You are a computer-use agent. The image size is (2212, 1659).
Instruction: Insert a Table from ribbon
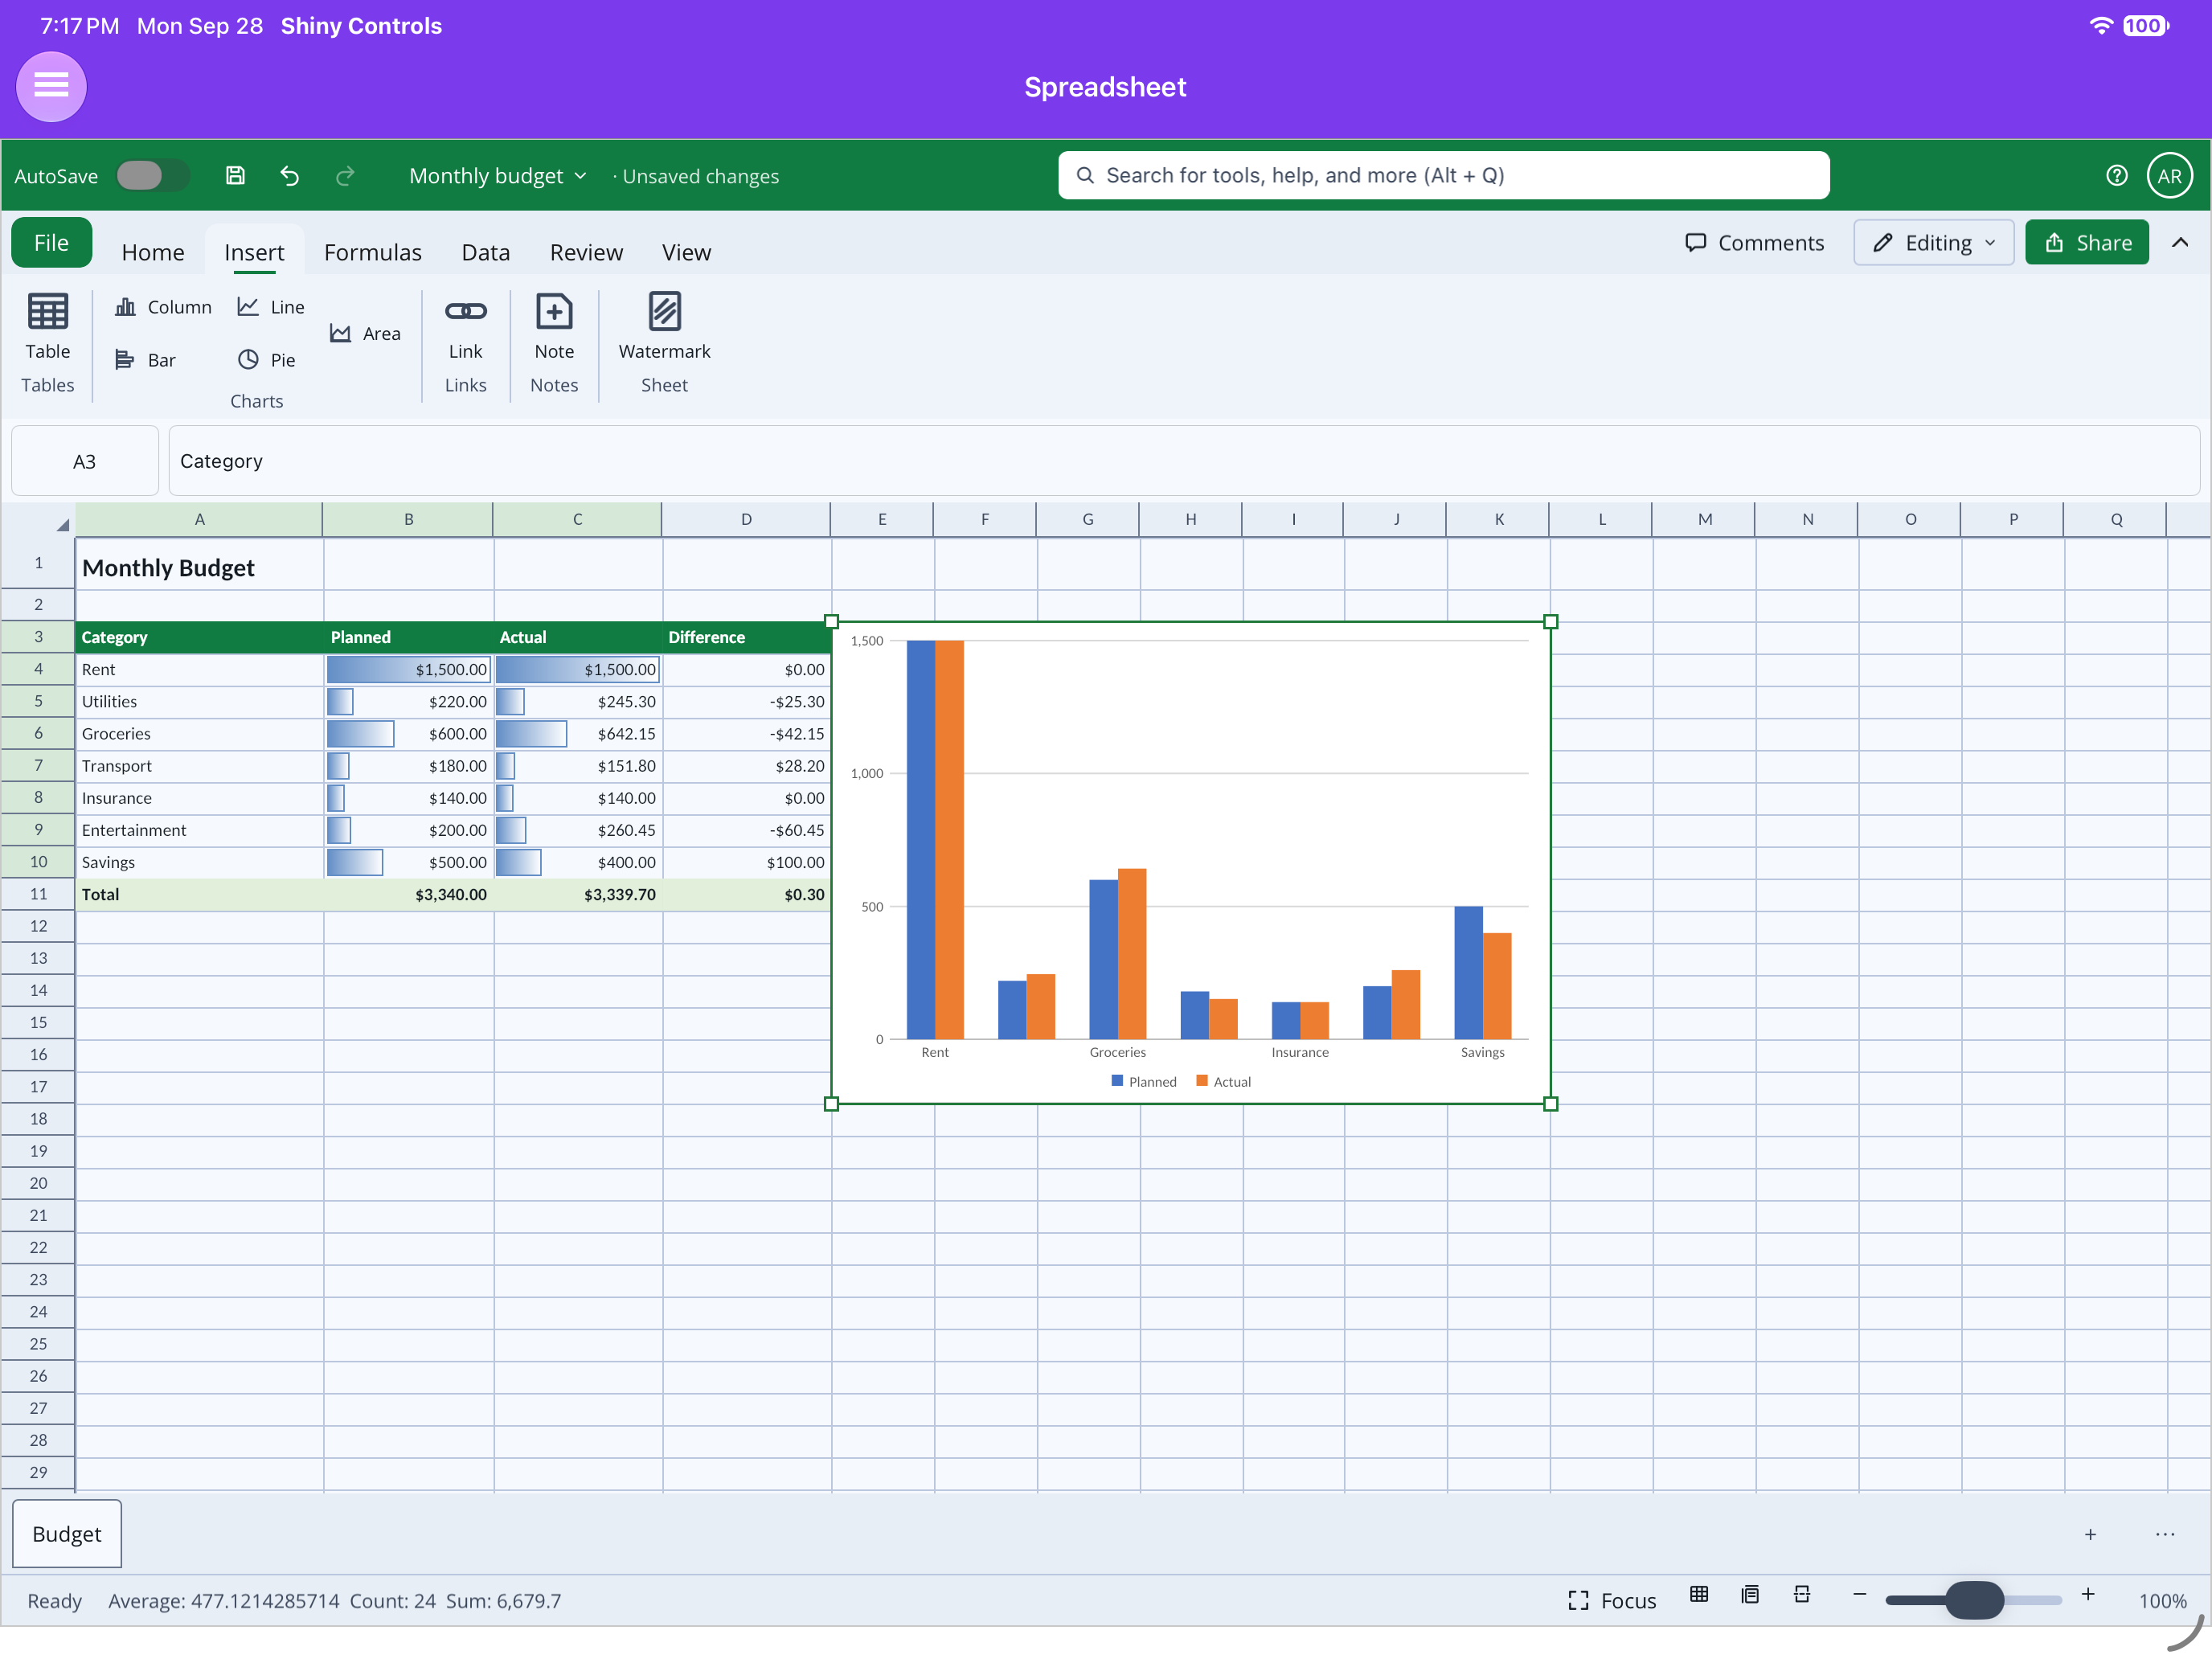pos(48,327)
